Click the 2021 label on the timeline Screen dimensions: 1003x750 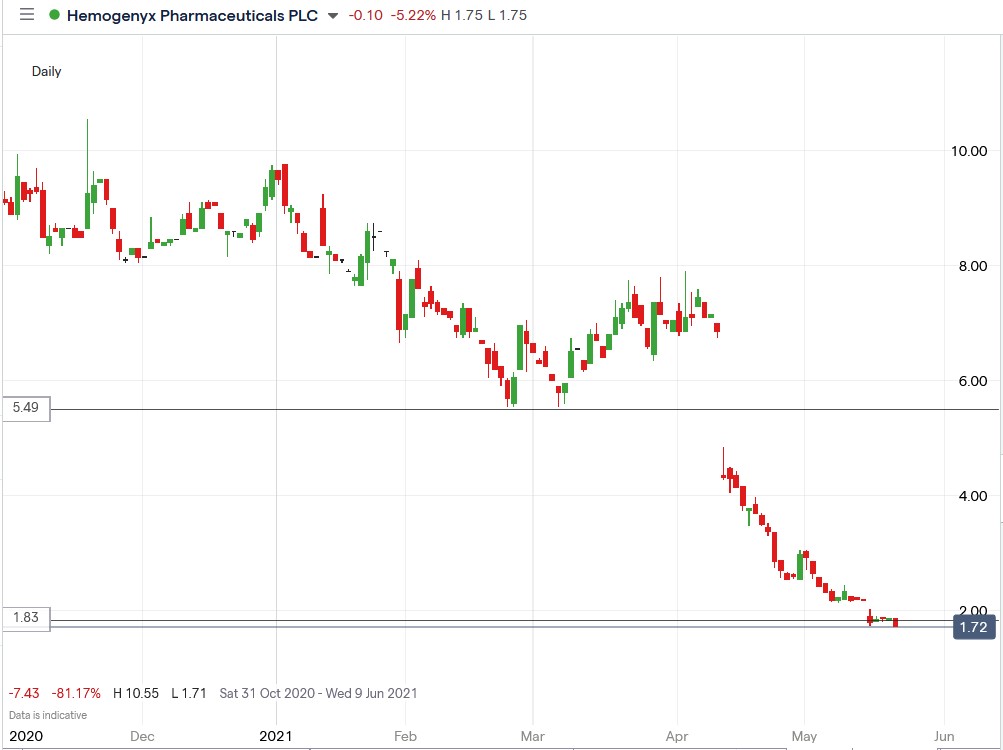(x=277, y=735)
